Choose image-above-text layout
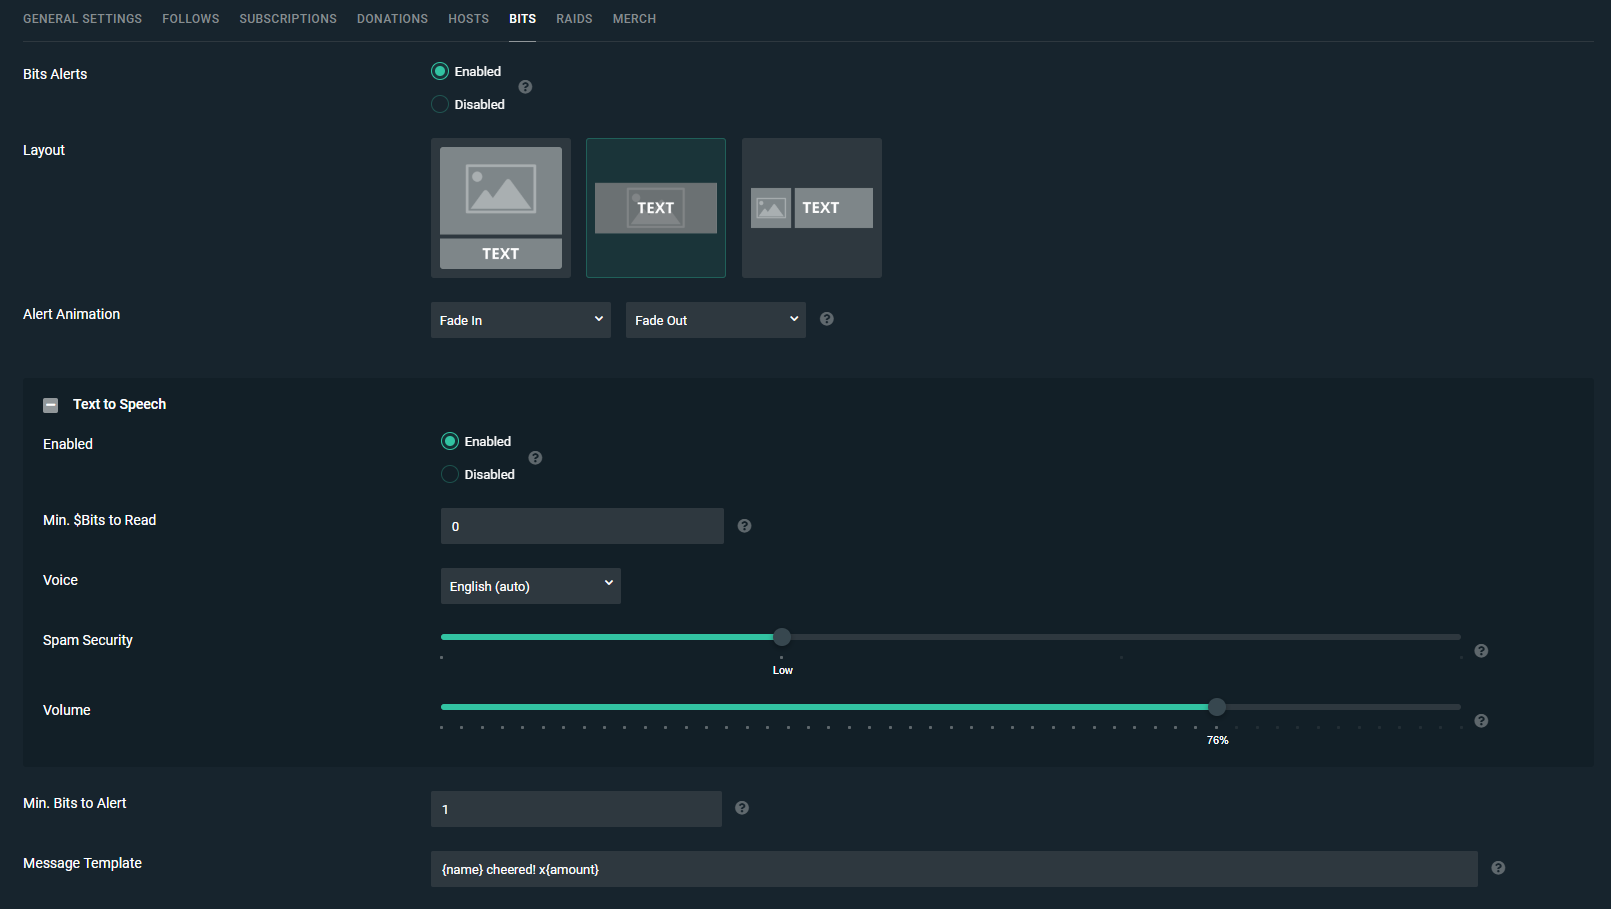This screenshot has width=1611, height=909. [x=501, y=208]
